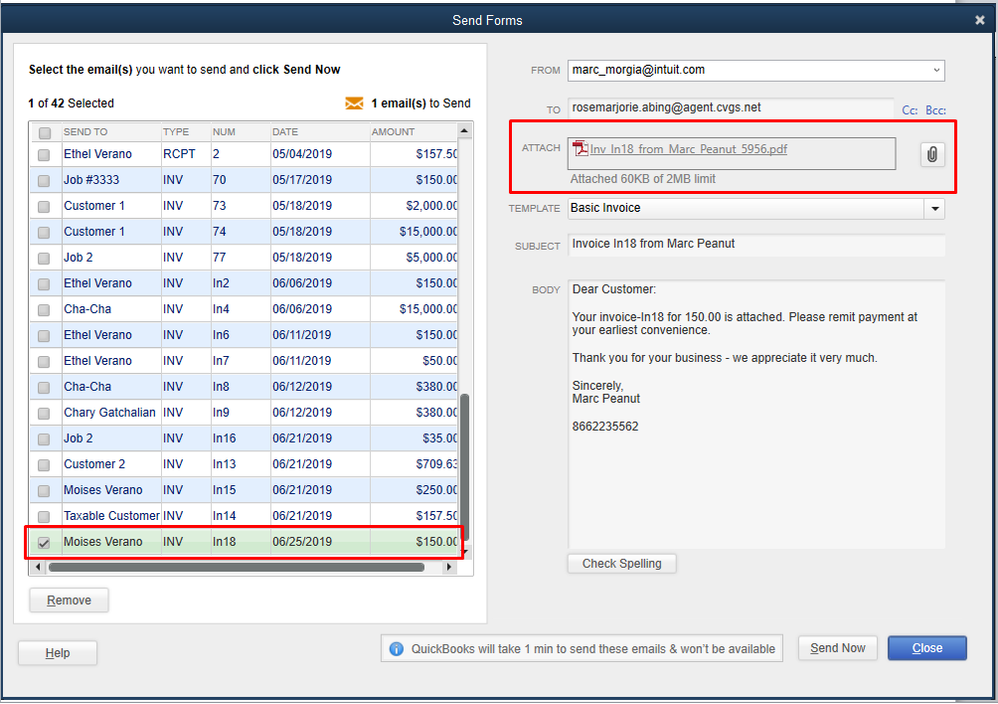Click the orange envelope email icon
The image size is (998, 704).
tap(354, 103)
